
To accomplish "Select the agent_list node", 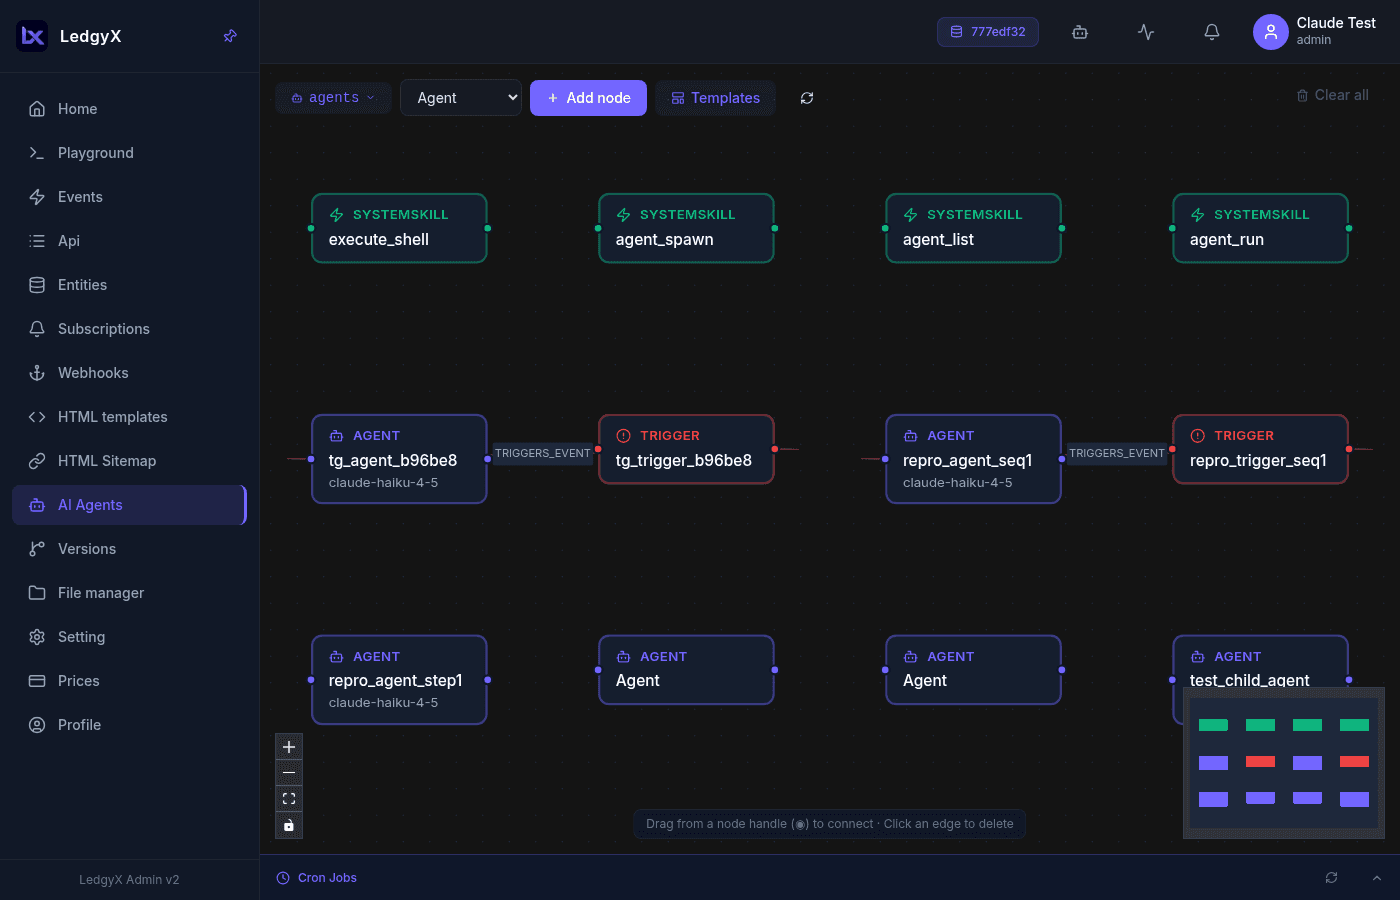I will tap(973, 228).
